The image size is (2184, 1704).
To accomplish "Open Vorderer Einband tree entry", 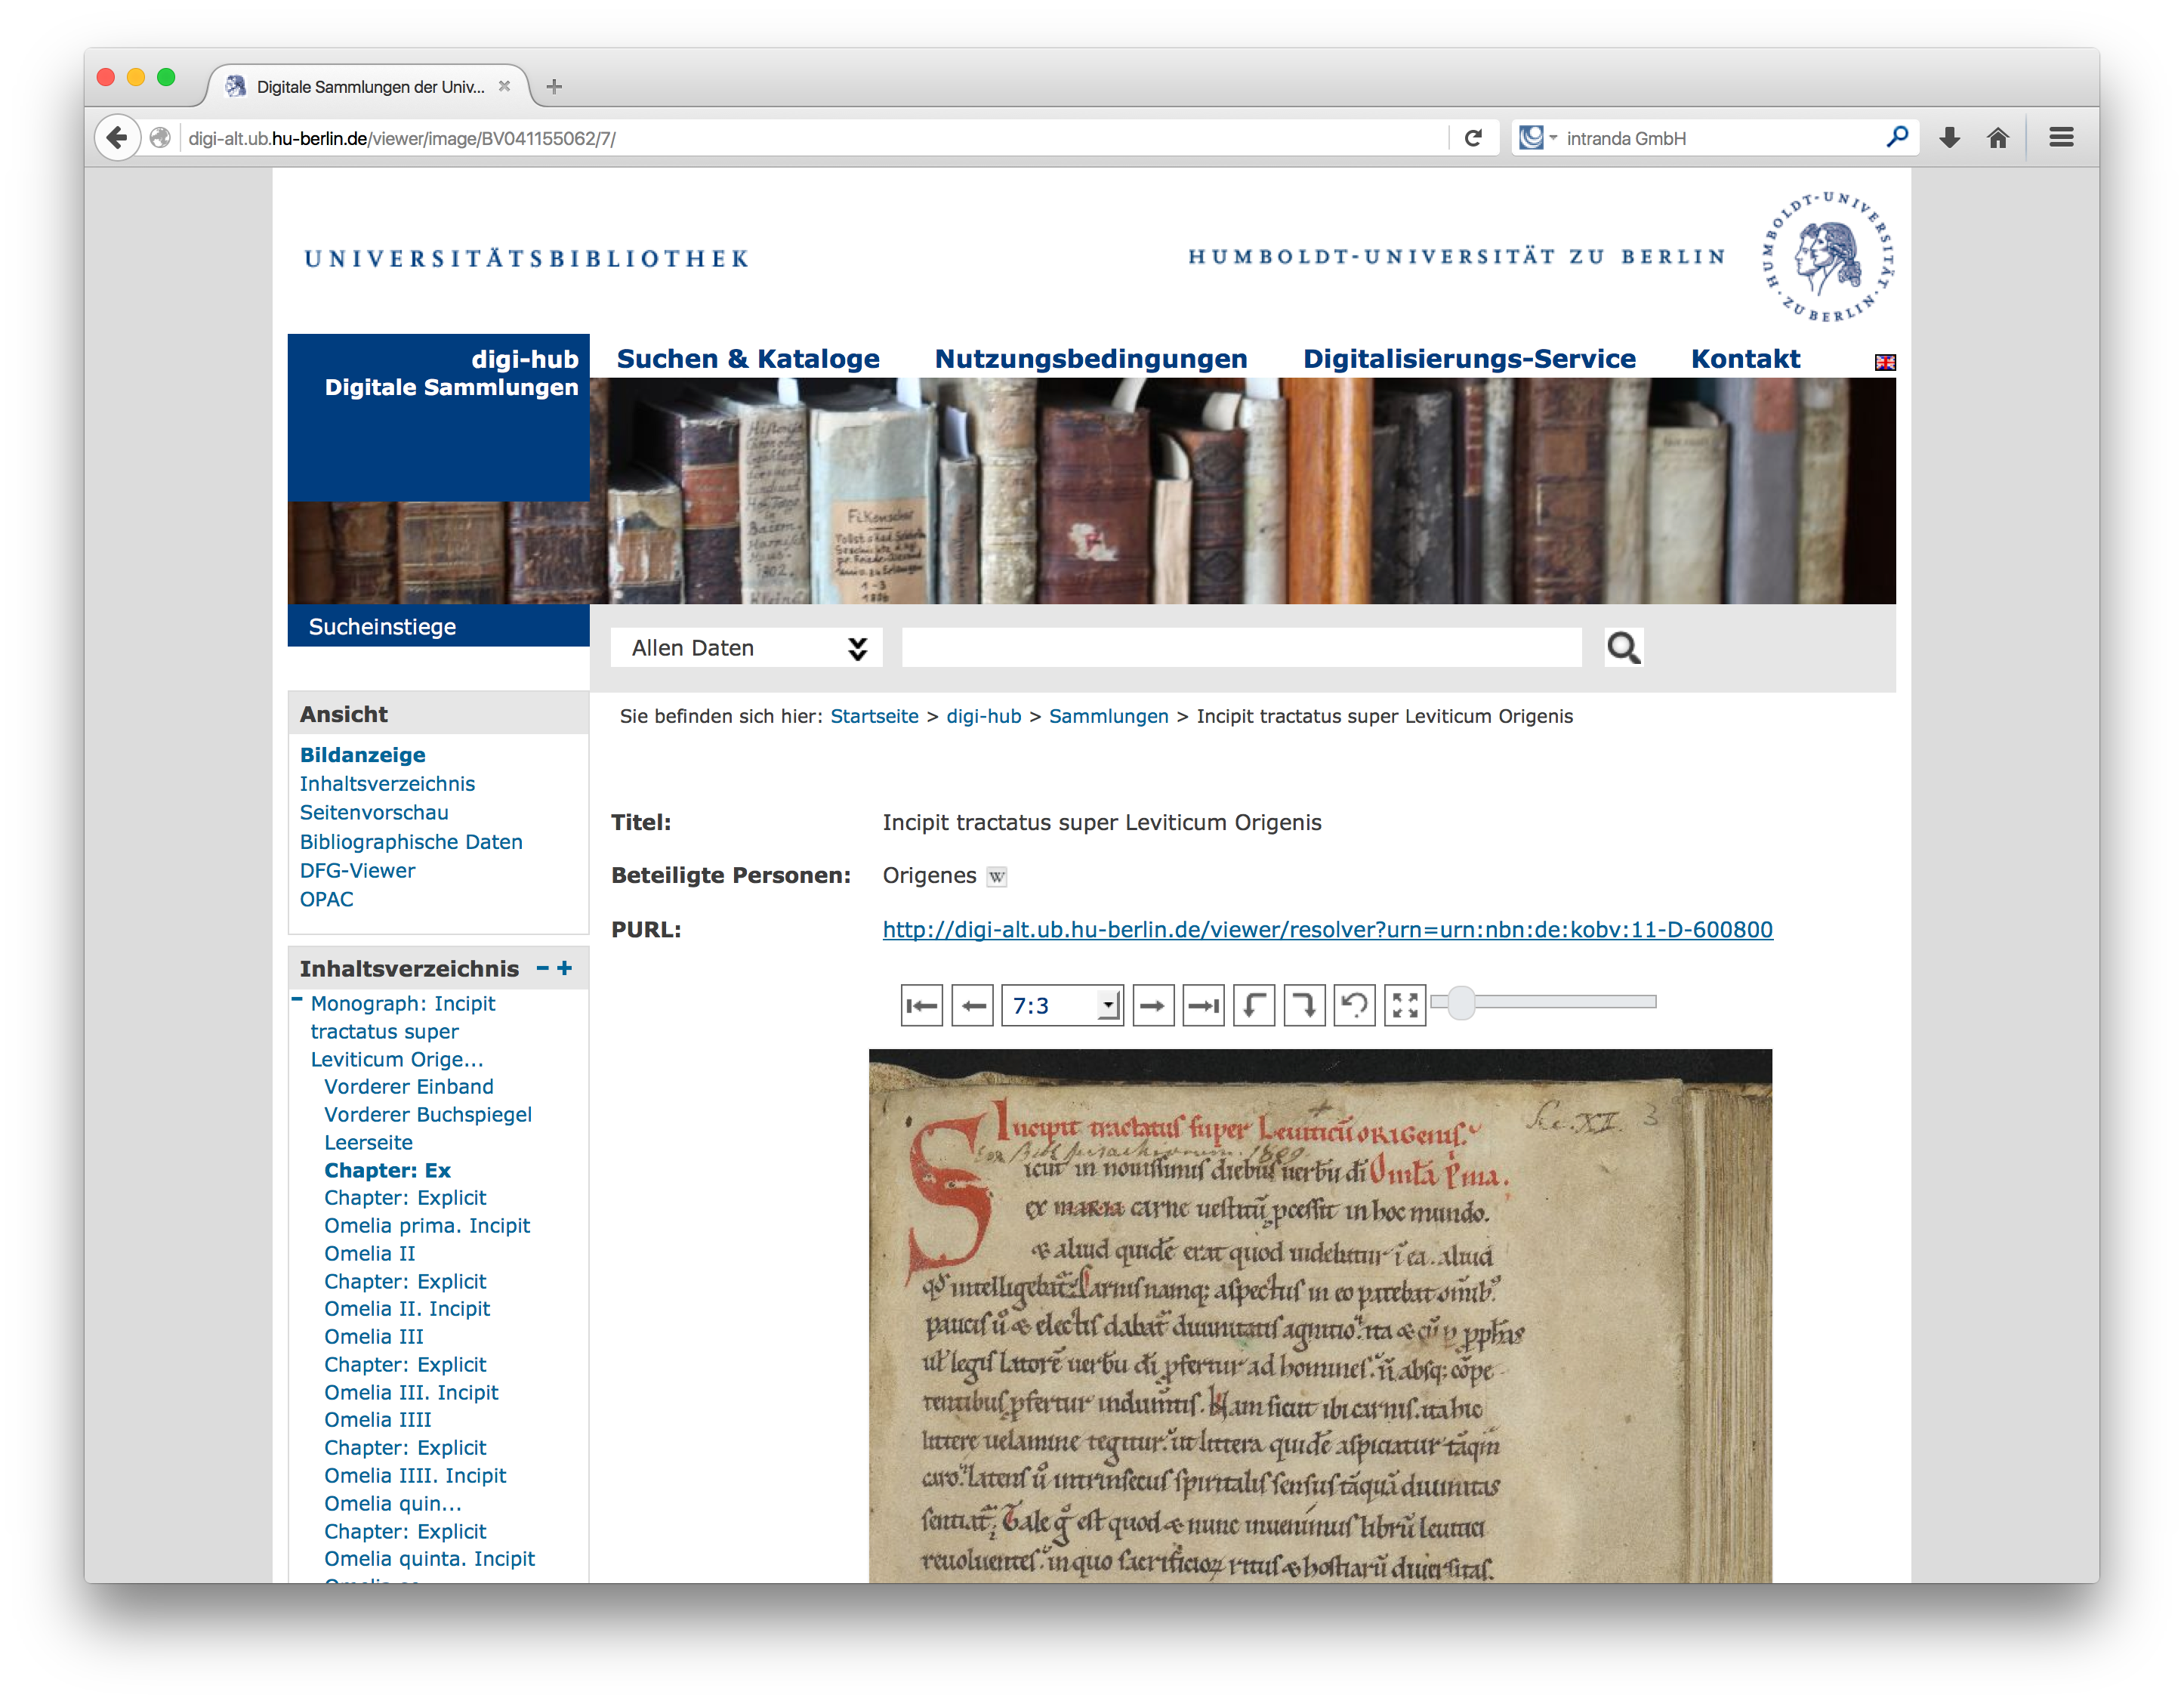I will coord(408,1087).
